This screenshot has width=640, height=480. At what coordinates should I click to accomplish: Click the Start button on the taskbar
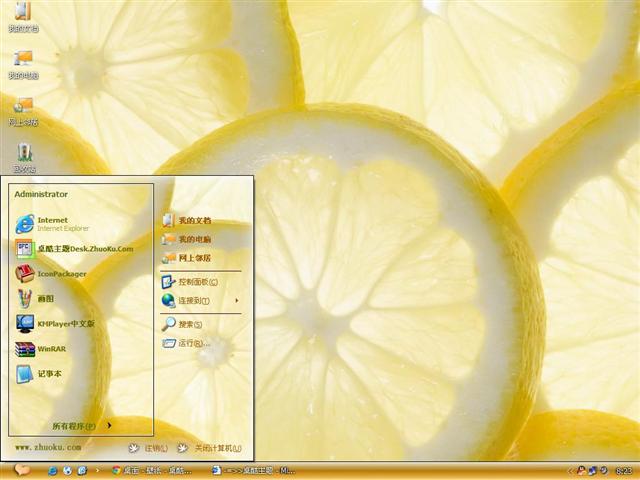click(x=20, y=470)
